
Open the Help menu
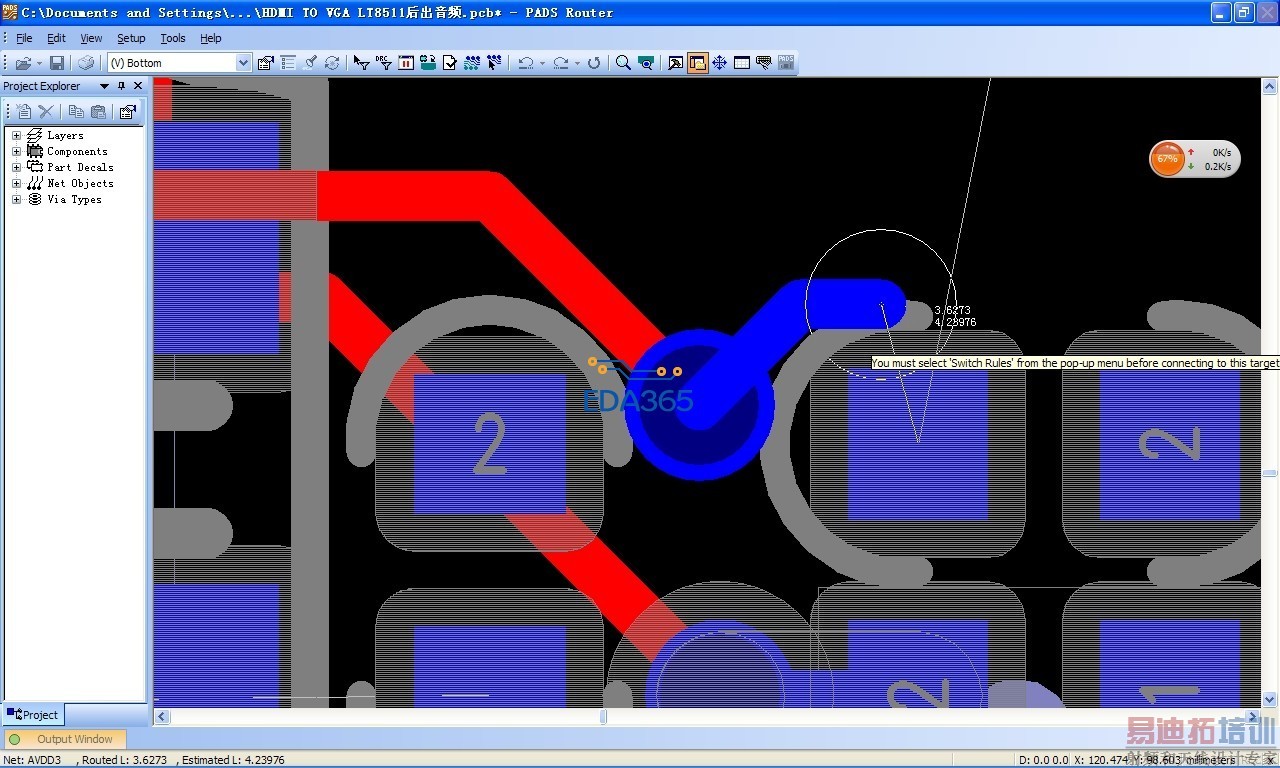(x=210, y=38)
